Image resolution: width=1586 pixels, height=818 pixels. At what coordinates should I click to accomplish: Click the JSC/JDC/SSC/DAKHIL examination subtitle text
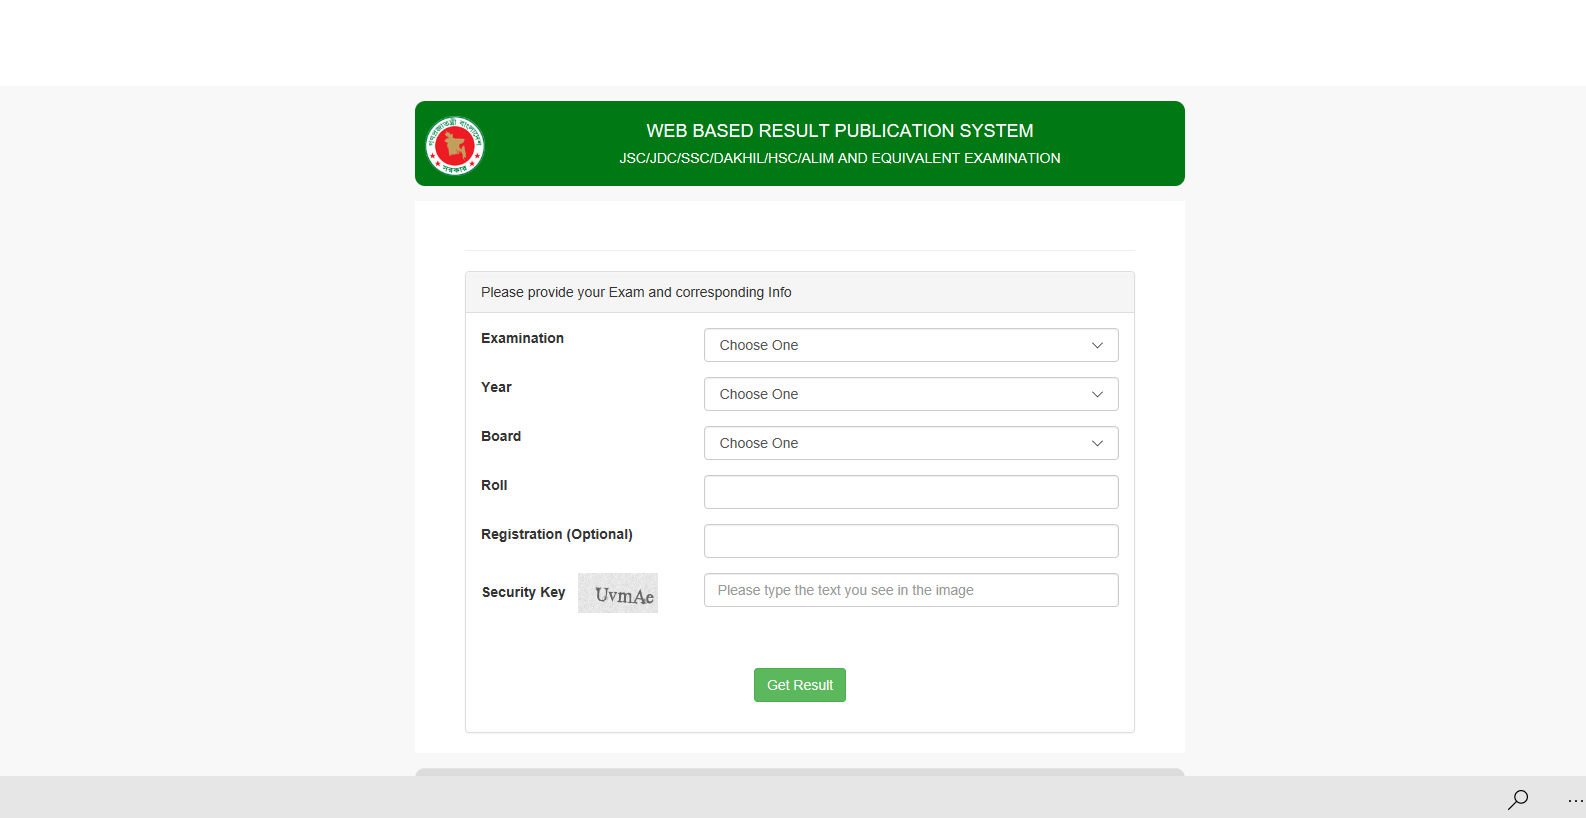[839, 158]
